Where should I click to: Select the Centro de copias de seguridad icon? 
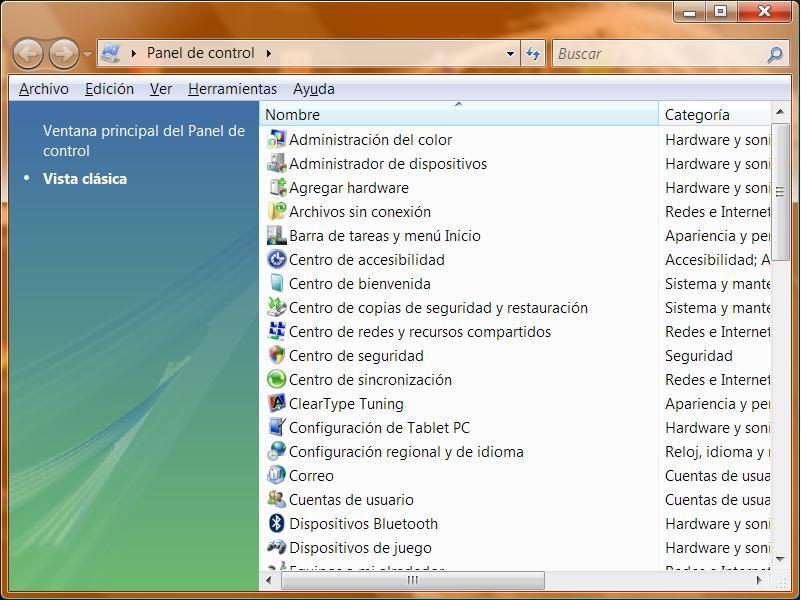tap(277, 307)
